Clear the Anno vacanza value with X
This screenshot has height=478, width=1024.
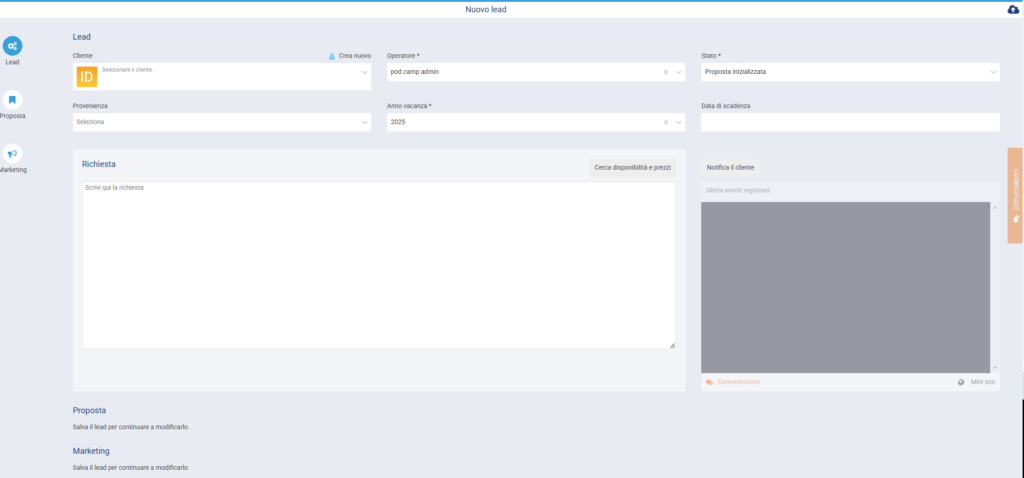tap(666, 122)
